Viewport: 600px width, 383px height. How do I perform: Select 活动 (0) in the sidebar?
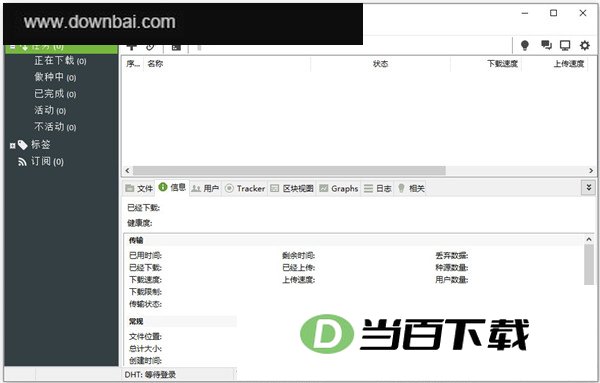point(50,110)
